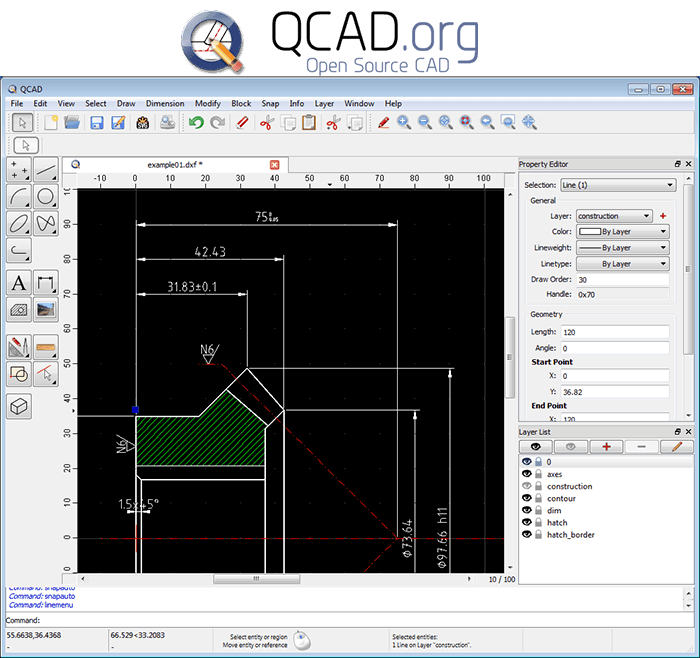The image size is (700, 658).
Task: Open the Lineweight By Layer dropdown
Action: click(x=623, y=248)
